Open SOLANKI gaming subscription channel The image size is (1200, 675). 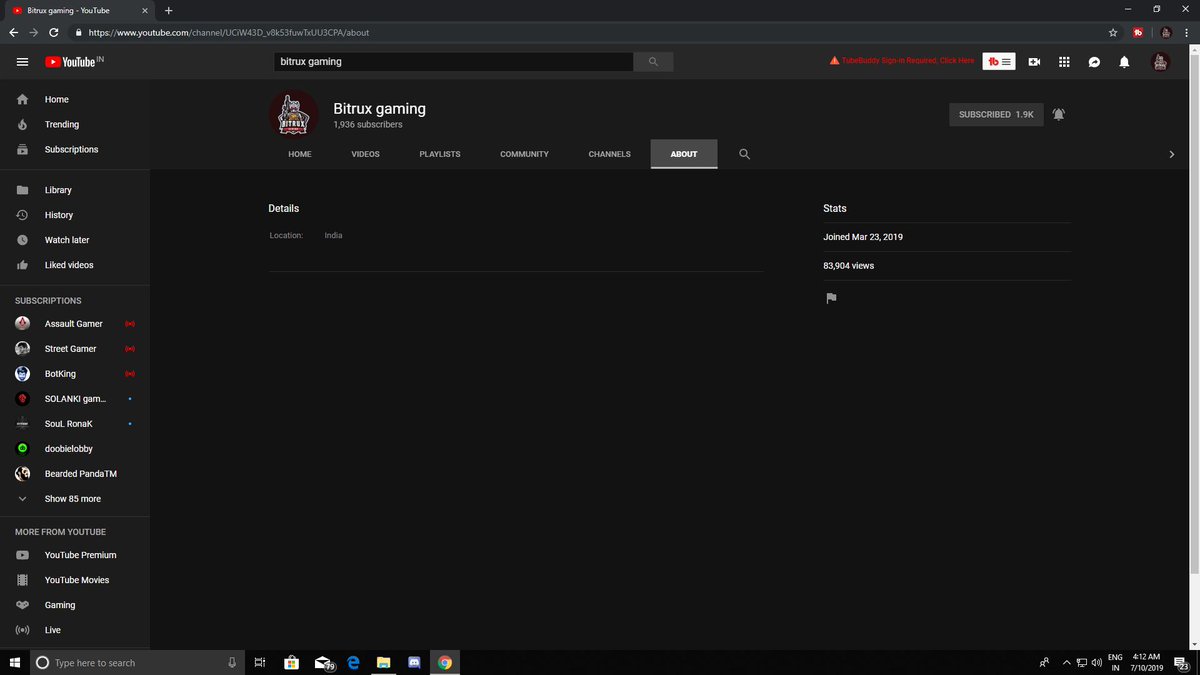coord(75,399)
